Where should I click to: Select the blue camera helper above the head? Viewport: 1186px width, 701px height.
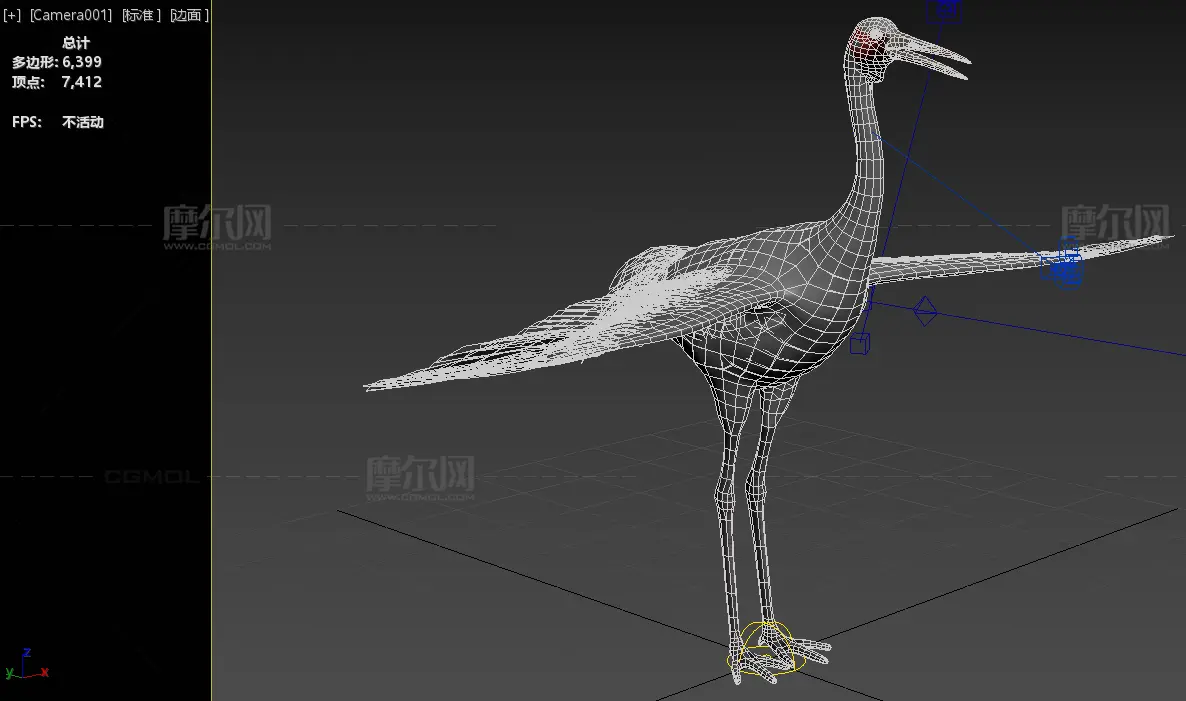[x=943, y=11]
